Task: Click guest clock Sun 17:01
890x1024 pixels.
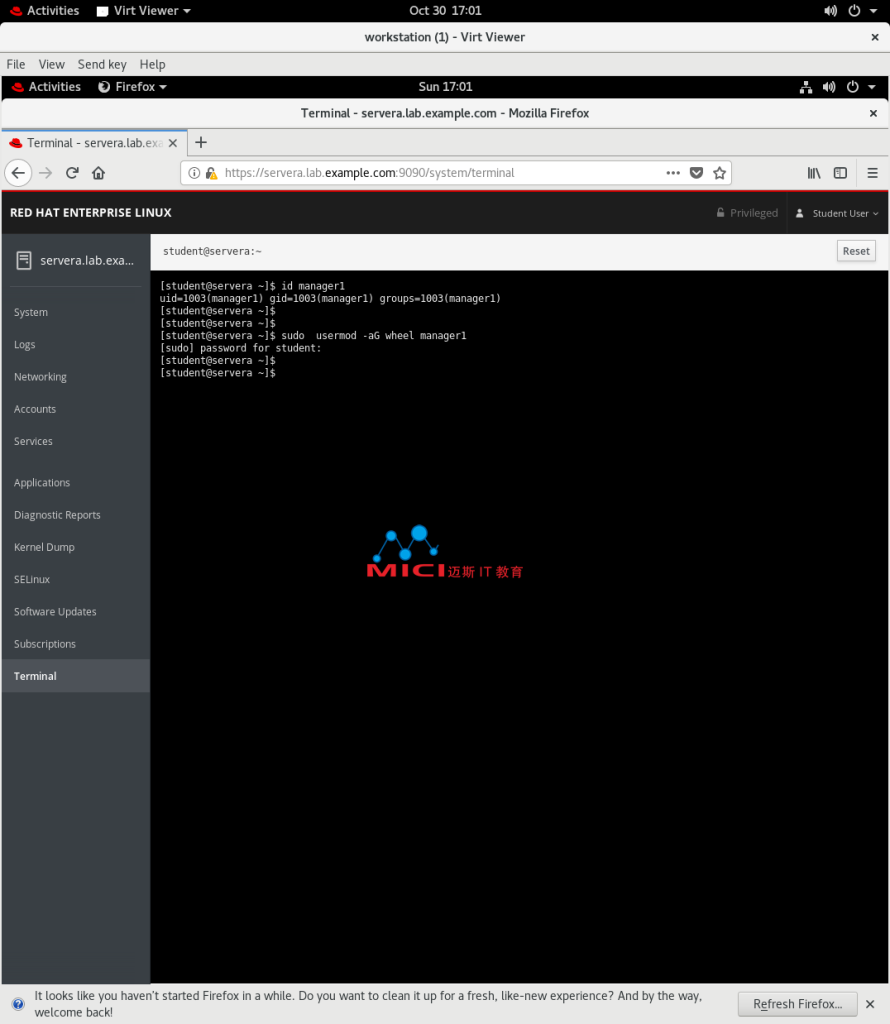Action: (x=445, y=87)
